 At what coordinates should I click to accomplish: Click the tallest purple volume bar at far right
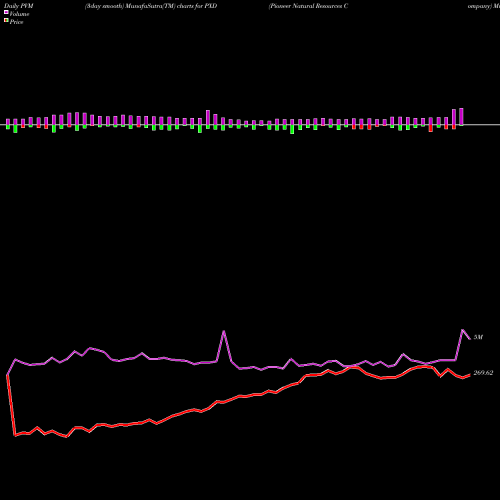[461, 116]
